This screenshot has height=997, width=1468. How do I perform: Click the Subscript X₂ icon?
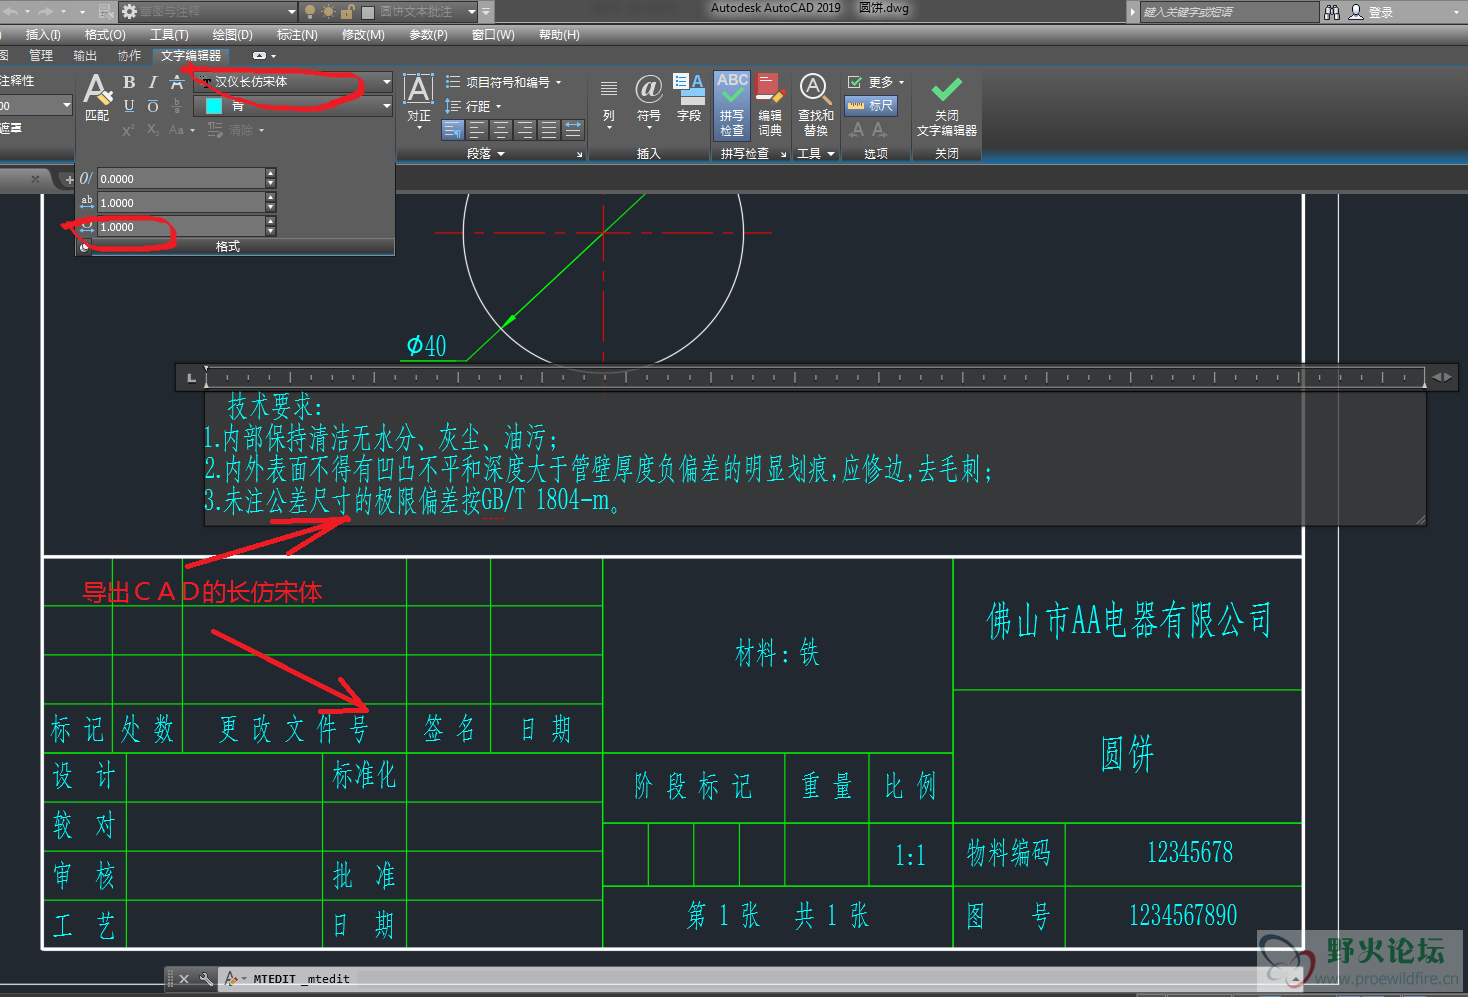[152, 130]
